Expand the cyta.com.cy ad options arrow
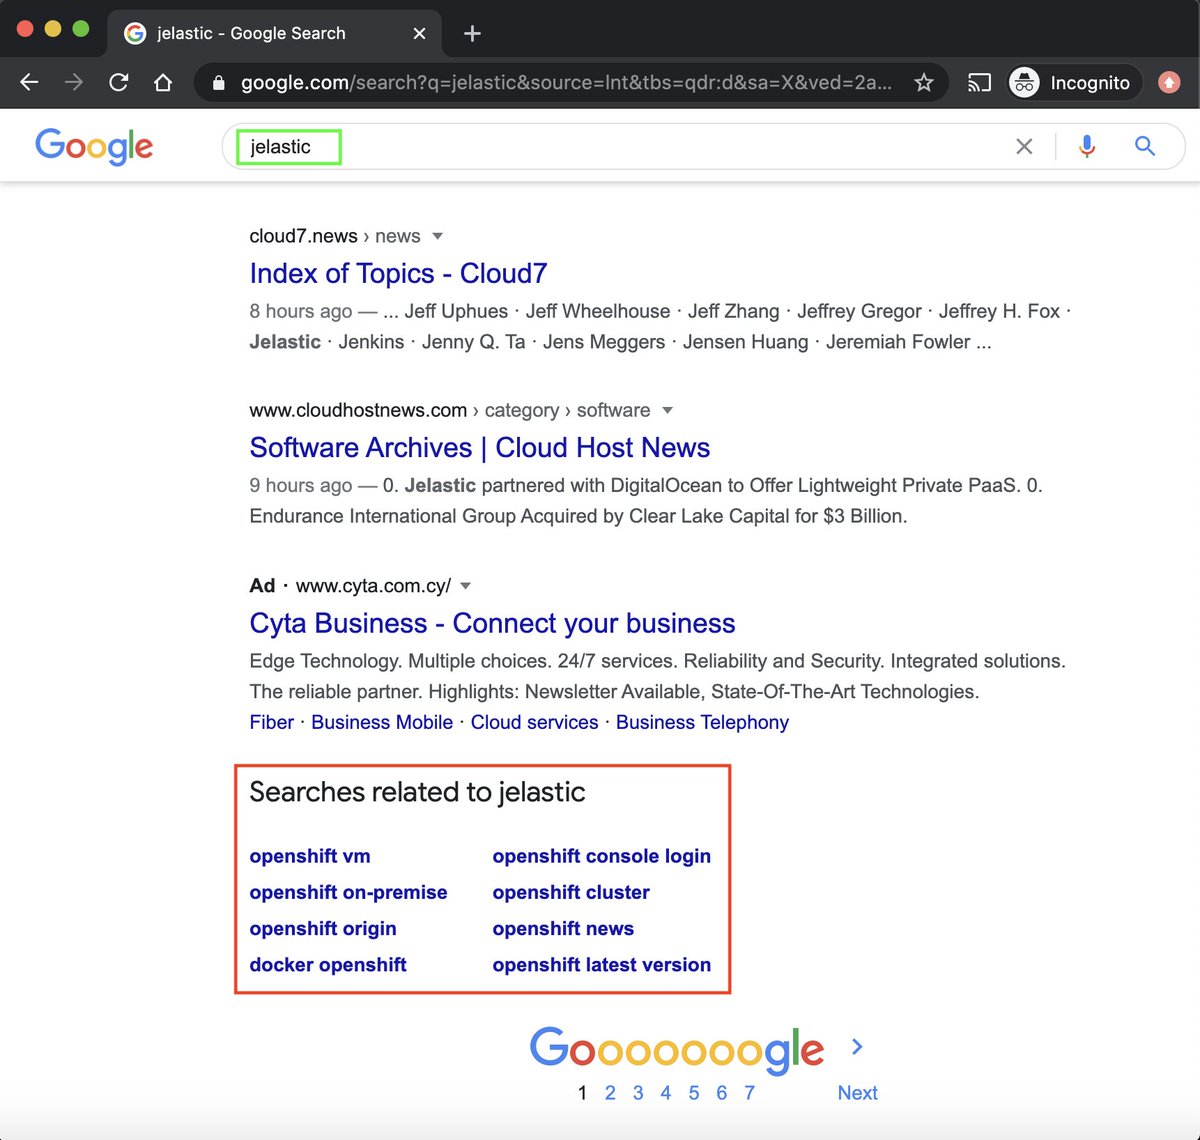 point(465,586)
